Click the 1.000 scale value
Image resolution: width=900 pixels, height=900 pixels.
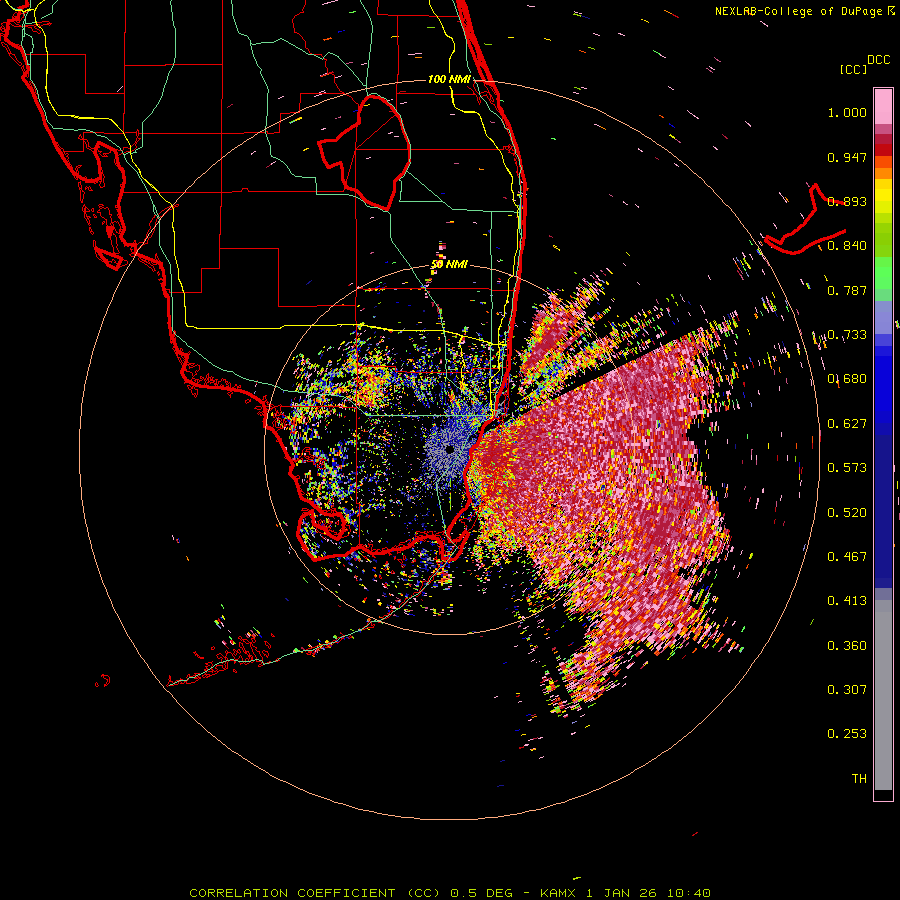[847, 112]
